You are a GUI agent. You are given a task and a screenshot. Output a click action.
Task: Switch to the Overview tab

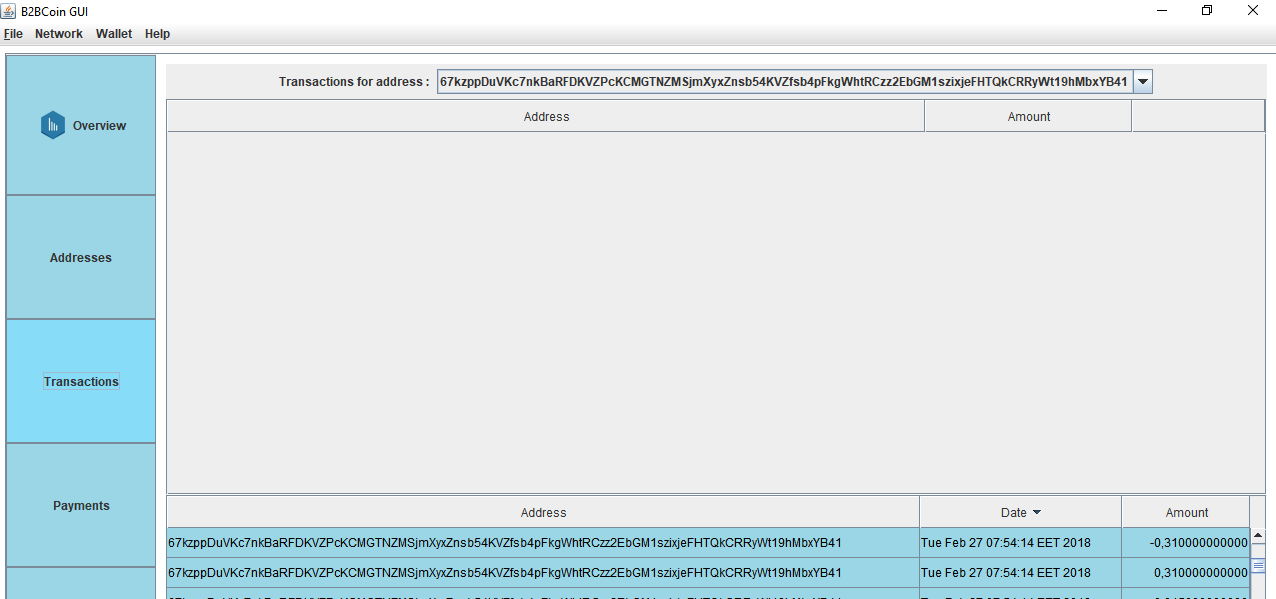point(81,125)
